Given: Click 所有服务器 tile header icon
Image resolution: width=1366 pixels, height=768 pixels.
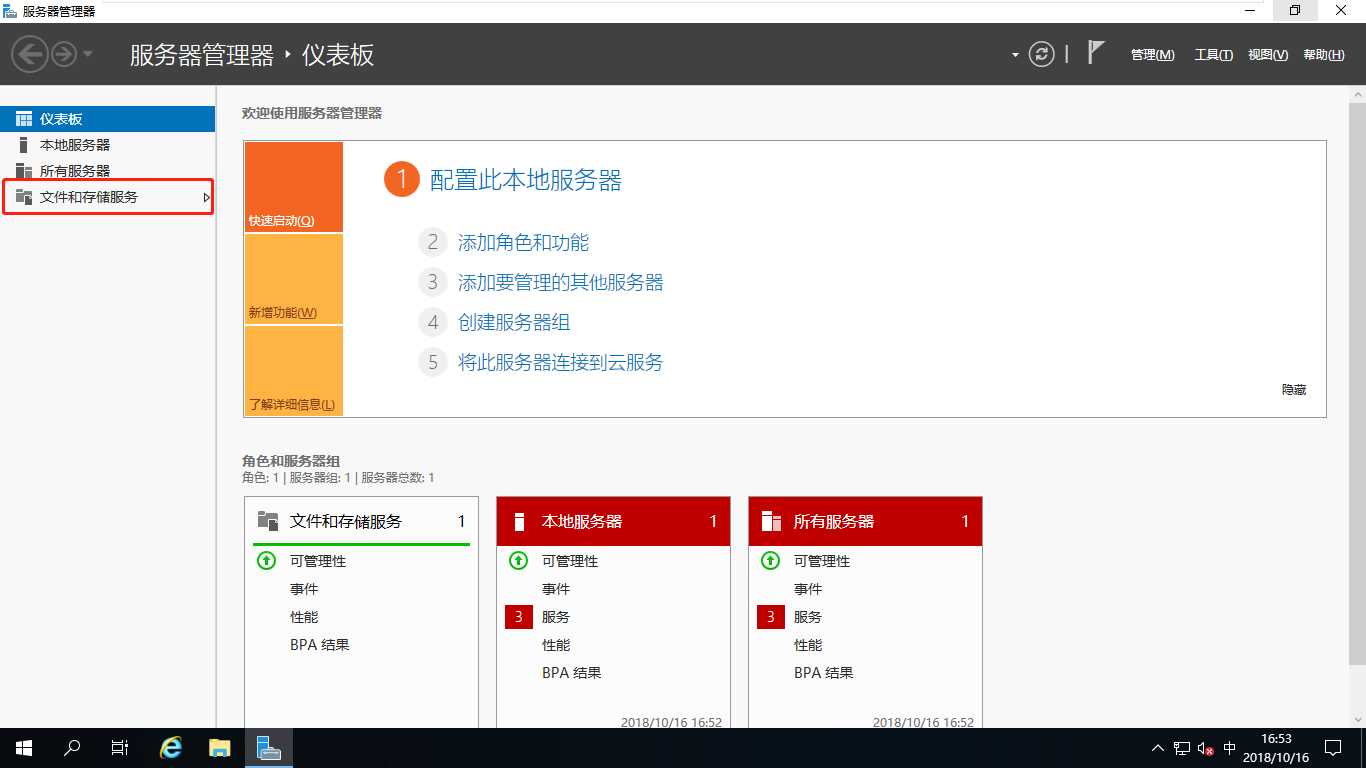Looking at the screenshot, I should pos(771,521).
